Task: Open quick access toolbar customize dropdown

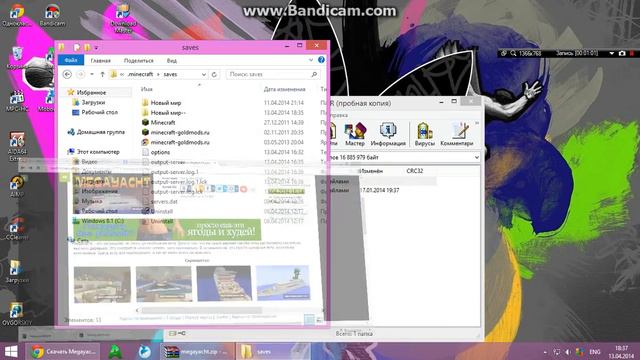Action: pyautogui.click(x=96, y=48)
